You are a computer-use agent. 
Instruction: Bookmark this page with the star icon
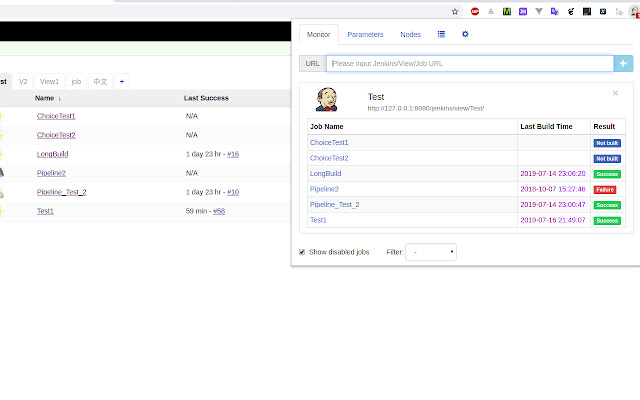[x=455, y=12]
